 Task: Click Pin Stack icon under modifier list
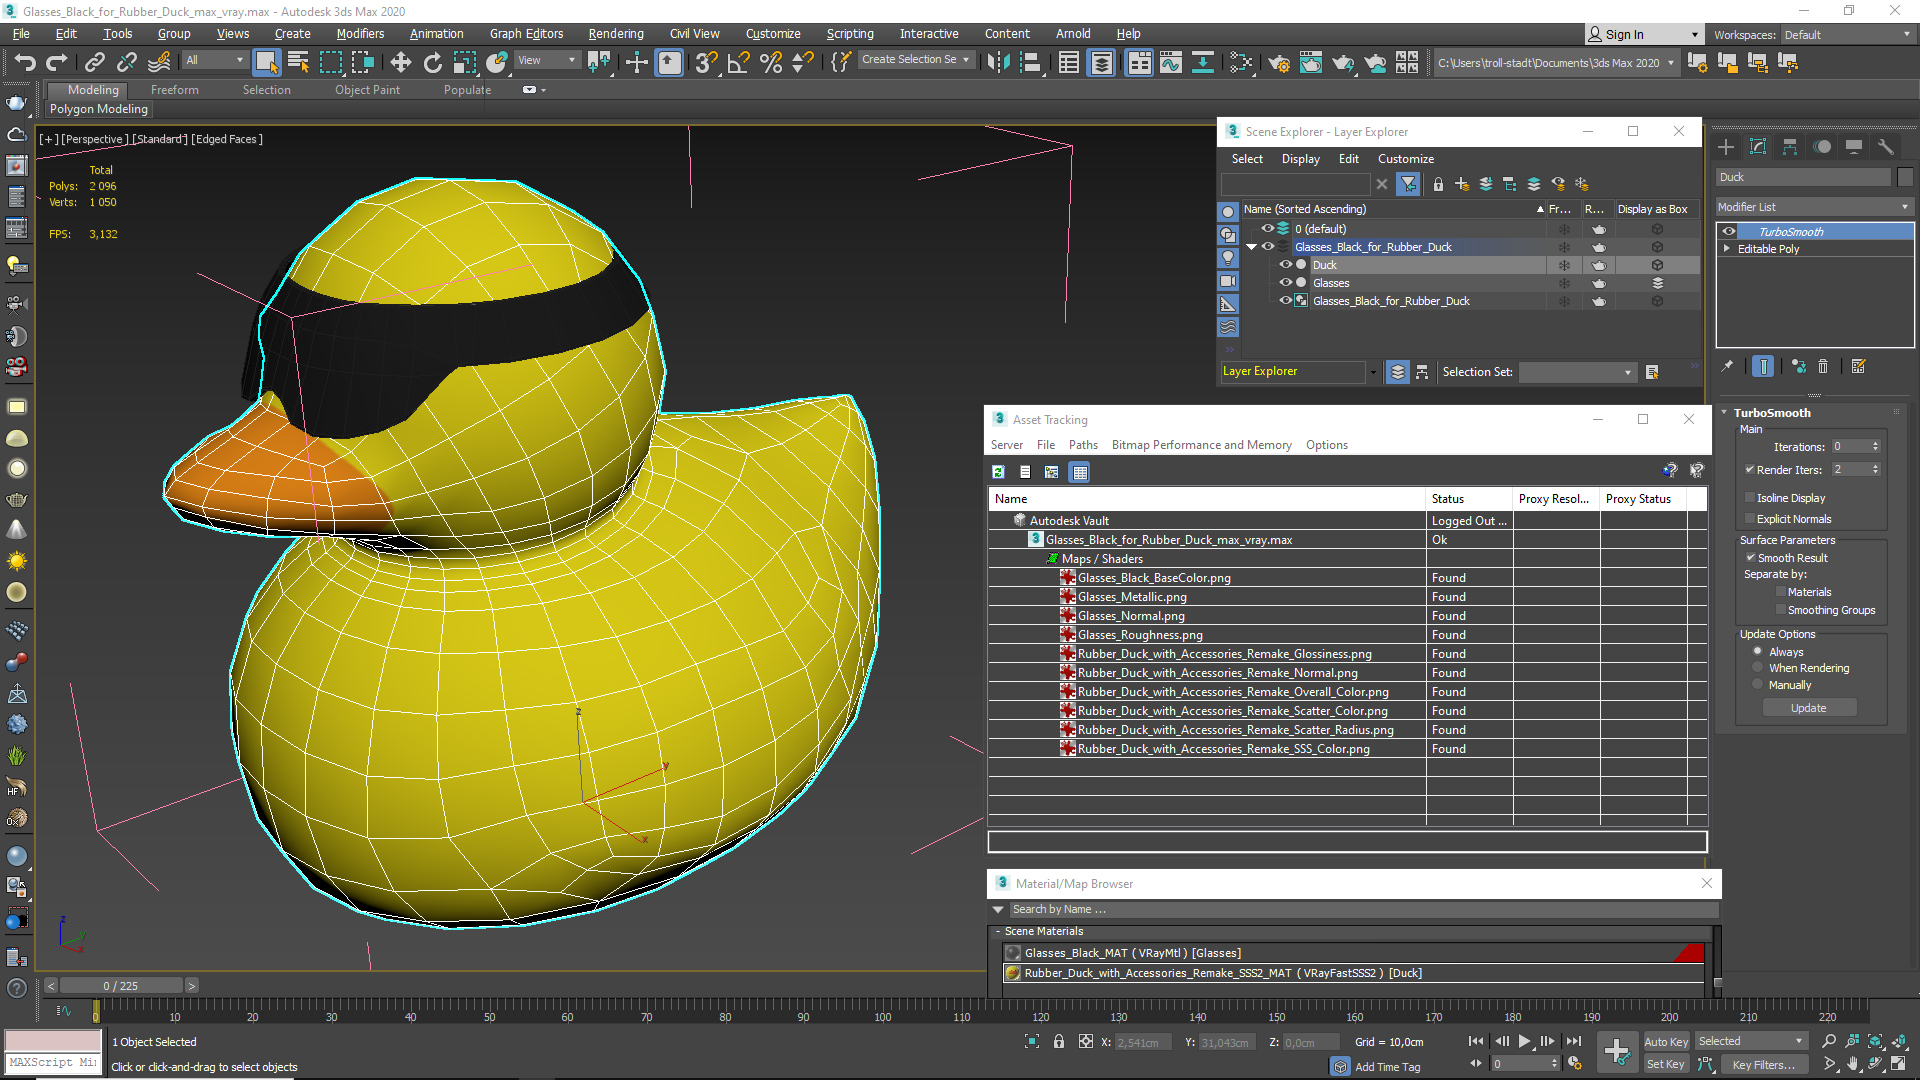[x=1727, y=367]
